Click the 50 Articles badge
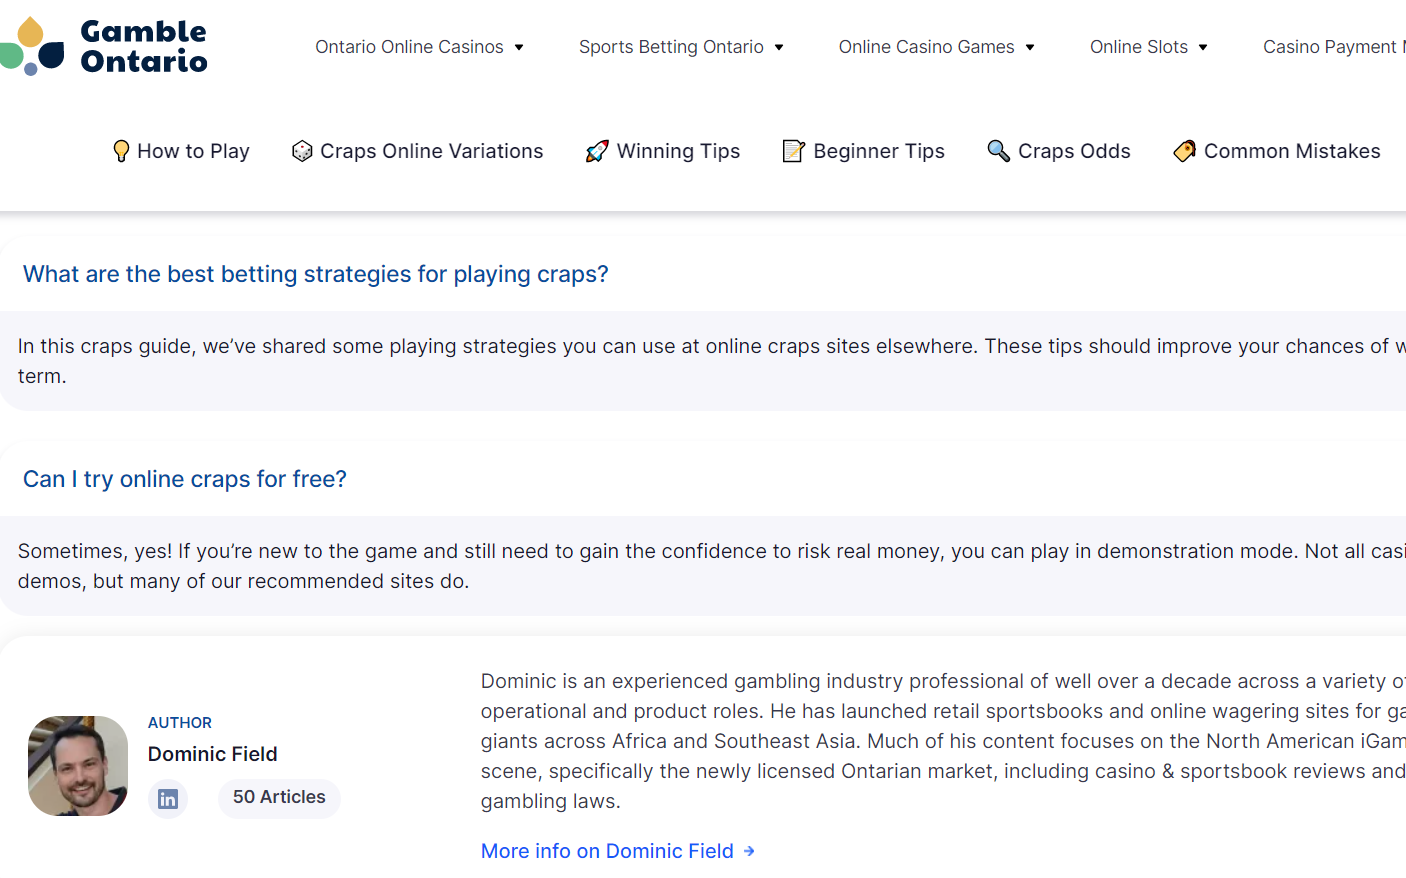Screen dimensions: 1406x878 [279, 797]
